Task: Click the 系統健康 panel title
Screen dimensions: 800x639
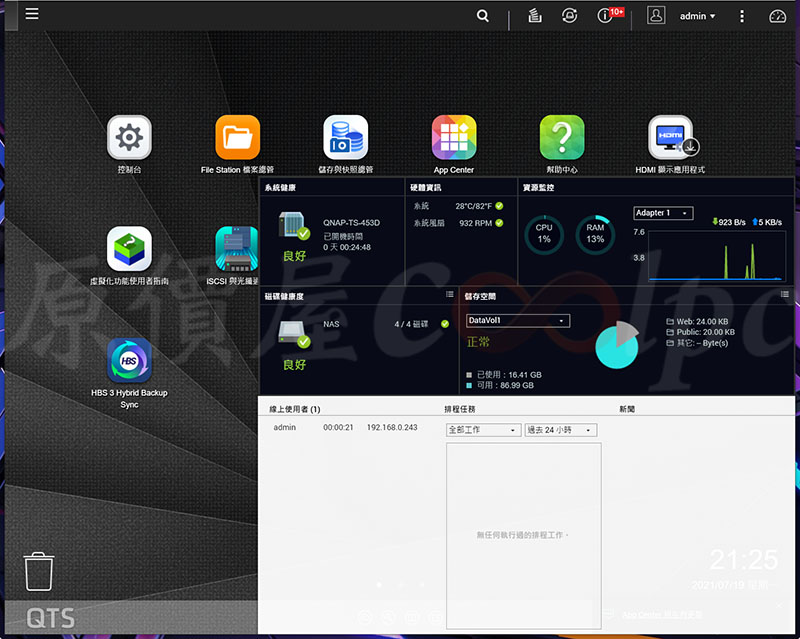Action: (x=280, y=188)
